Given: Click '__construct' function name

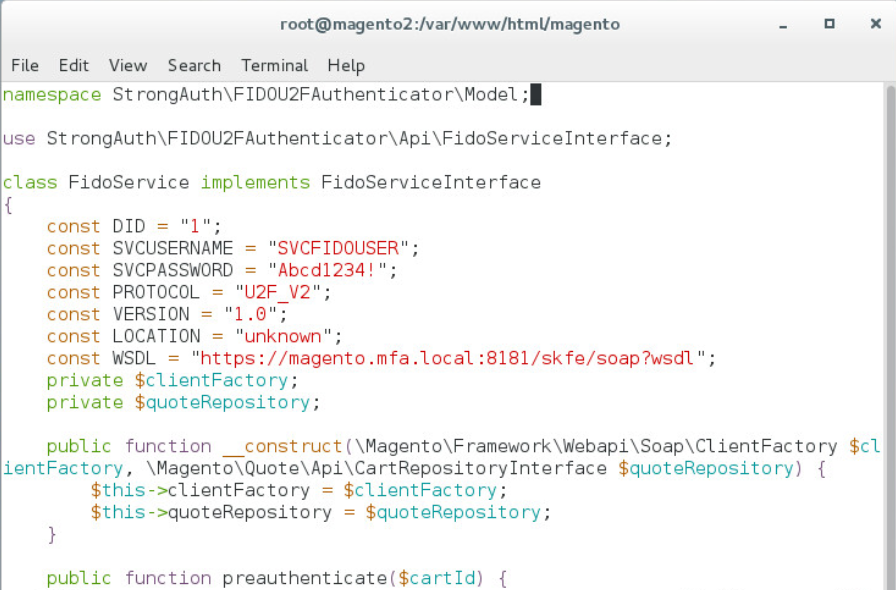Looking at the screenshot, I should click(282, 447).
